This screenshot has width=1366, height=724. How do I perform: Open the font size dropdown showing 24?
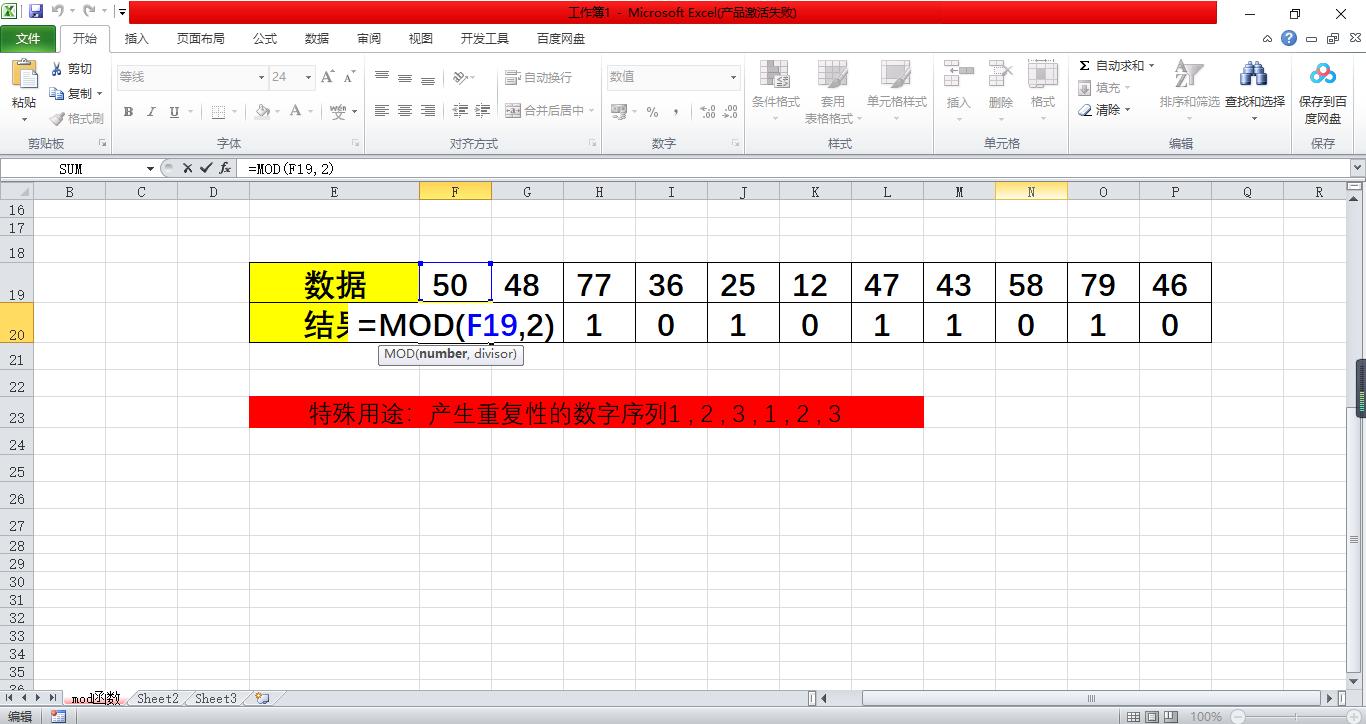(306, 77)
